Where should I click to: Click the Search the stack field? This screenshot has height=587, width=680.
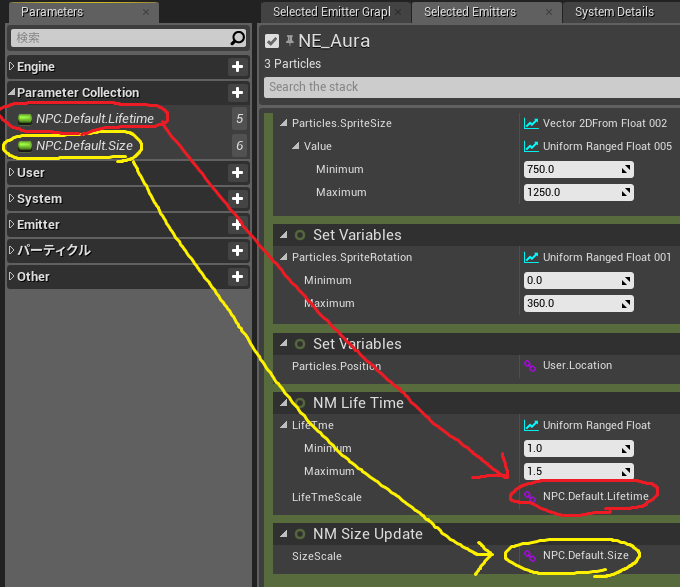coord(472,87)
